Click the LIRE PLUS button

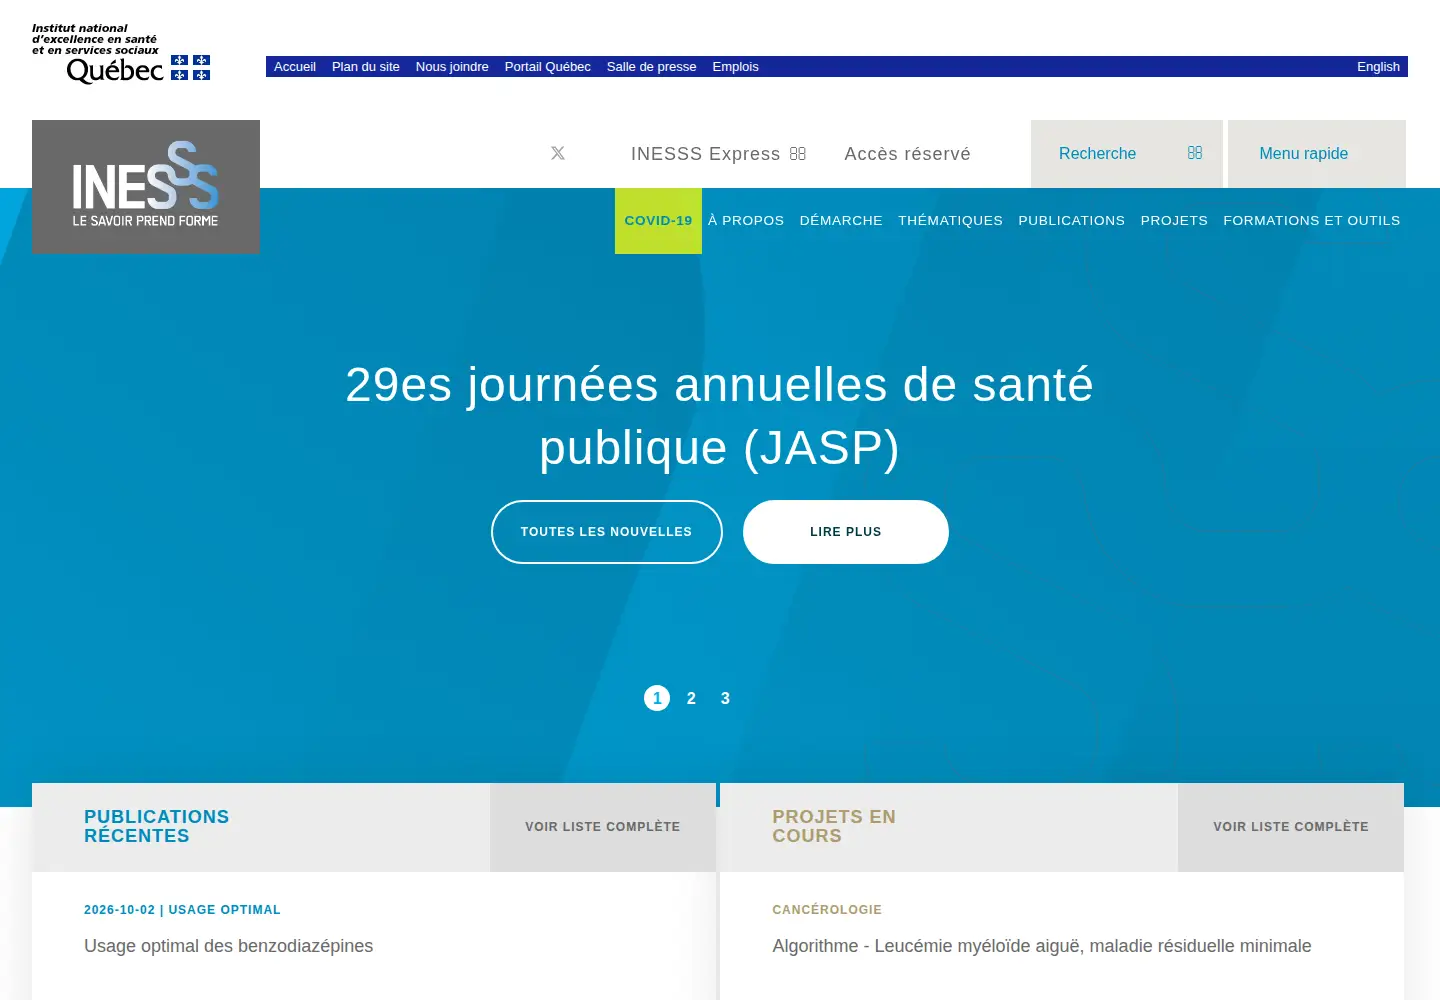[x=846, y=532]
